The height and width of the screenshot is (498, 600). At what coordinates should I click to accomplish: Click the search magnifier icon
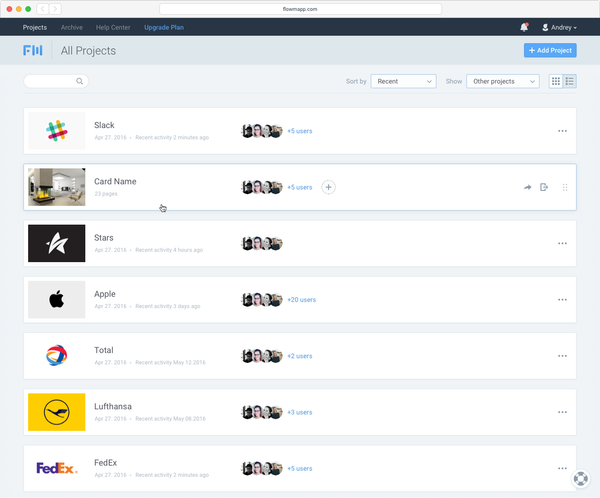click(79, 81)
